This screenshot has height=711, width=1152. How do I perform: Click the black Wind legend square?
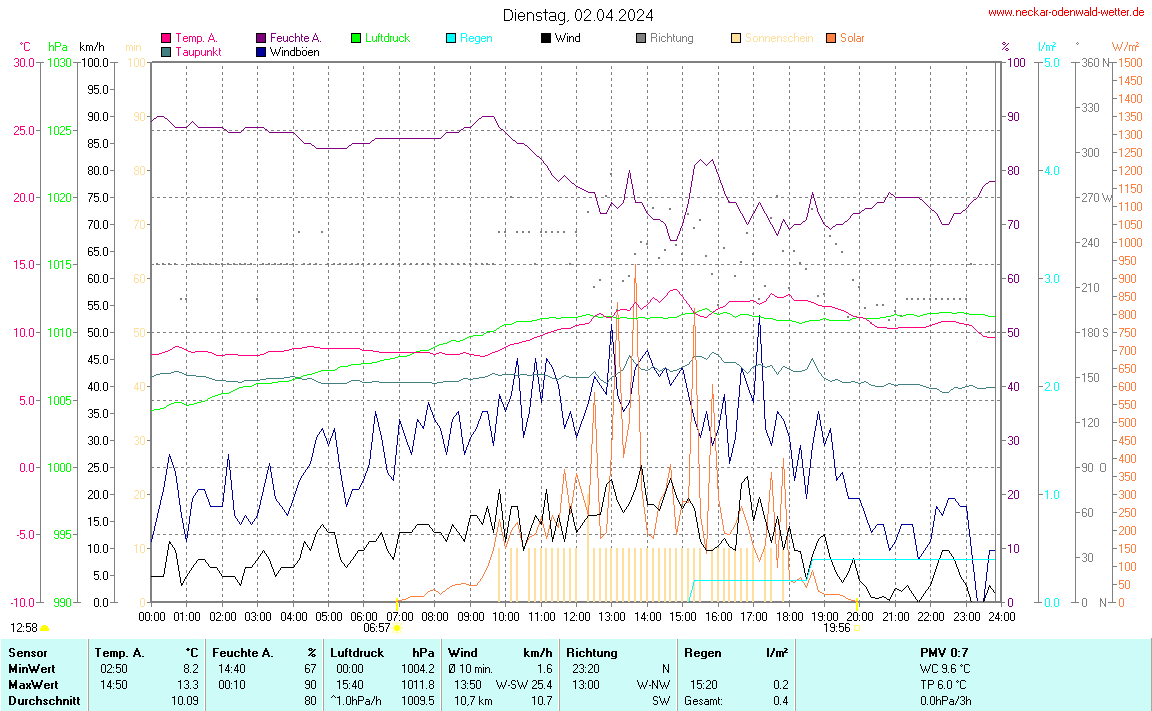coord(546,38)
